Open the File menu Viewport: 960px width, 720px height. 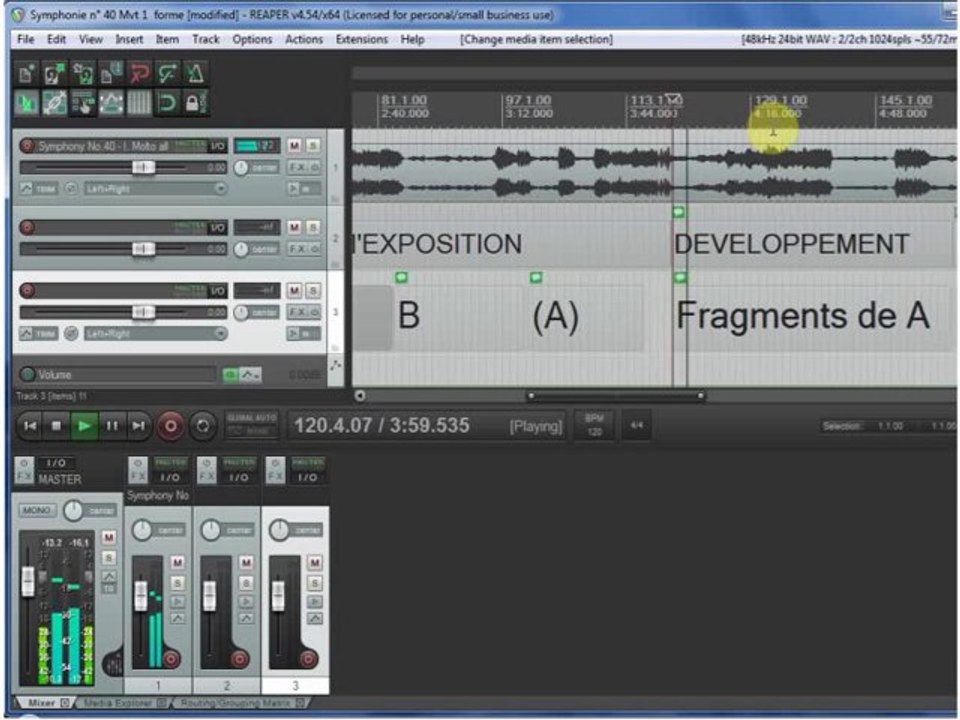(26, 39)
